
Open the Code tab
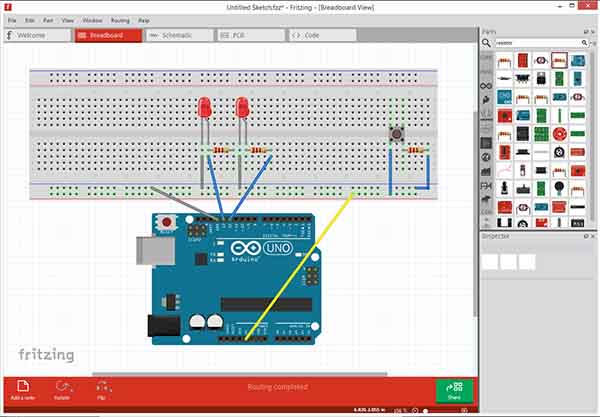(323, 35)
